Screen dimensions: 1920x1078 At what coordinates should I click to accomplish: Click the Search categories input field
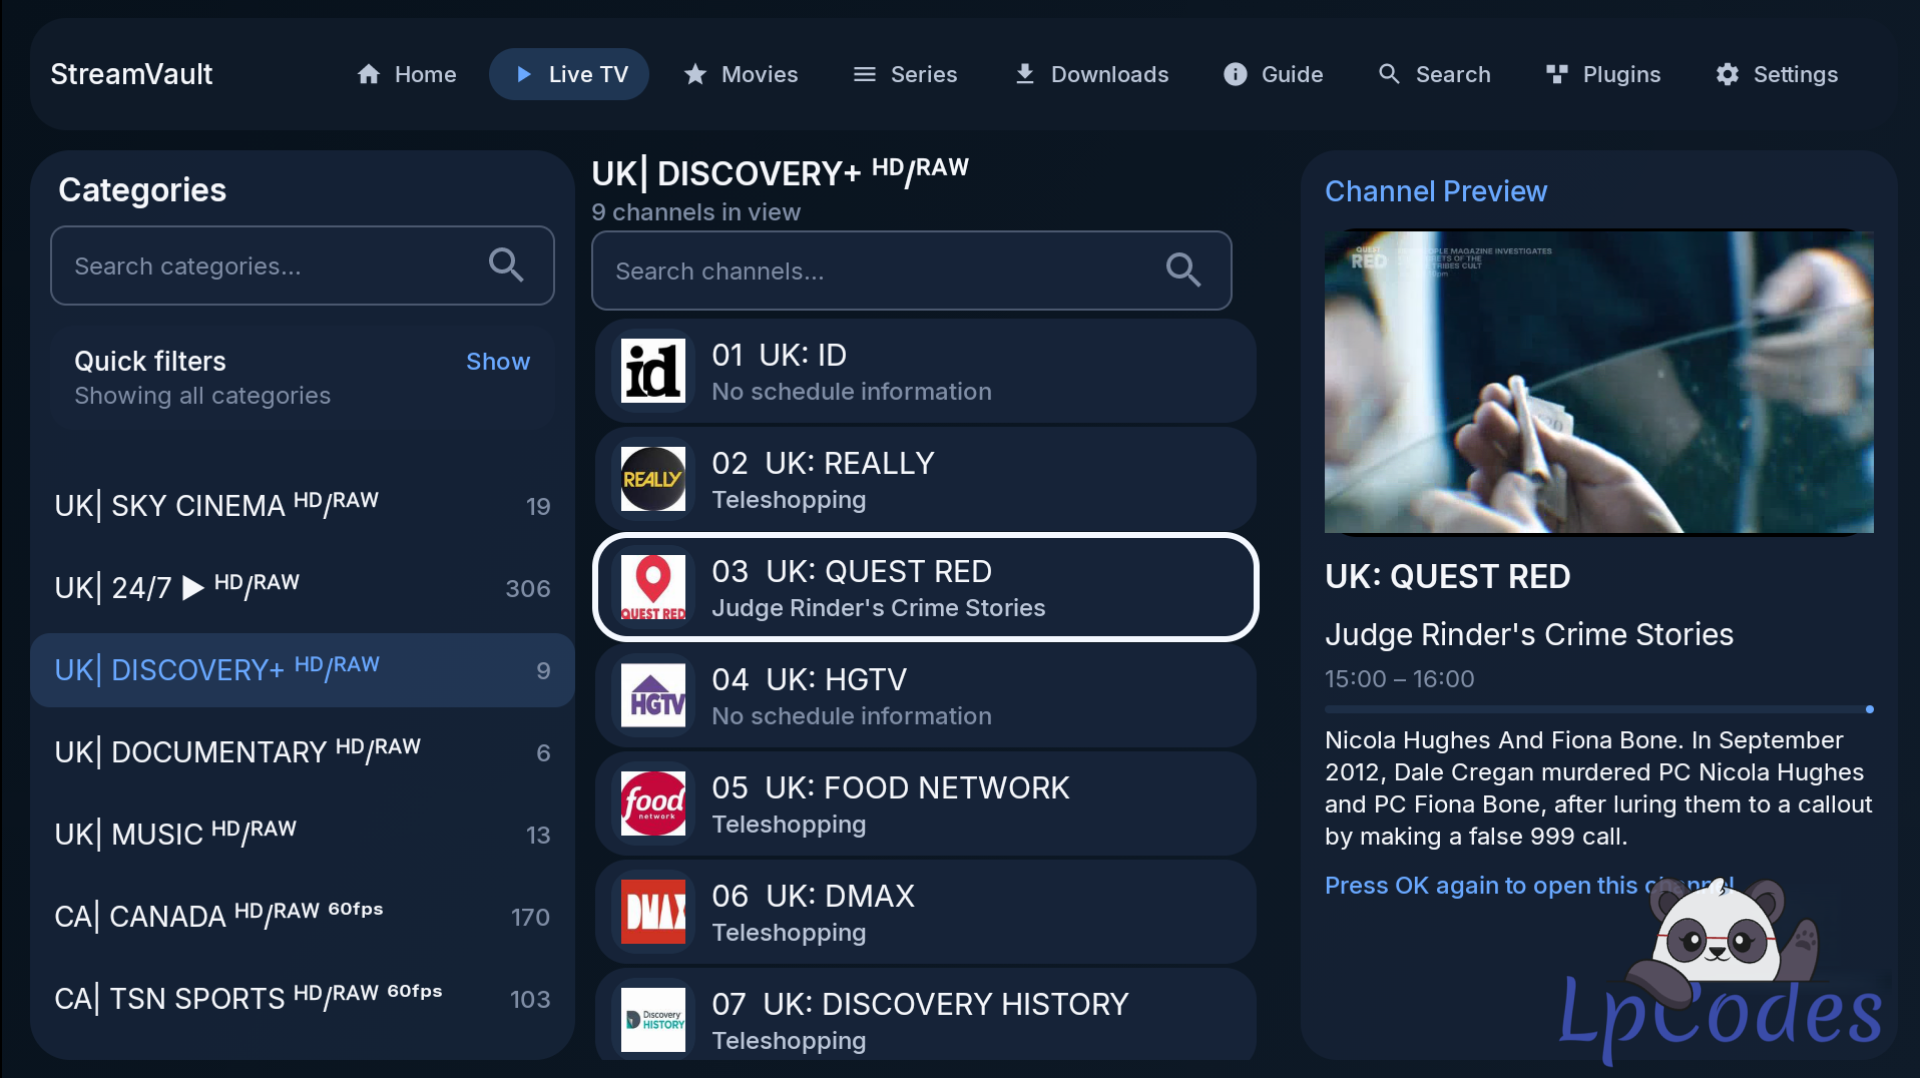click(x=302, y=265)
